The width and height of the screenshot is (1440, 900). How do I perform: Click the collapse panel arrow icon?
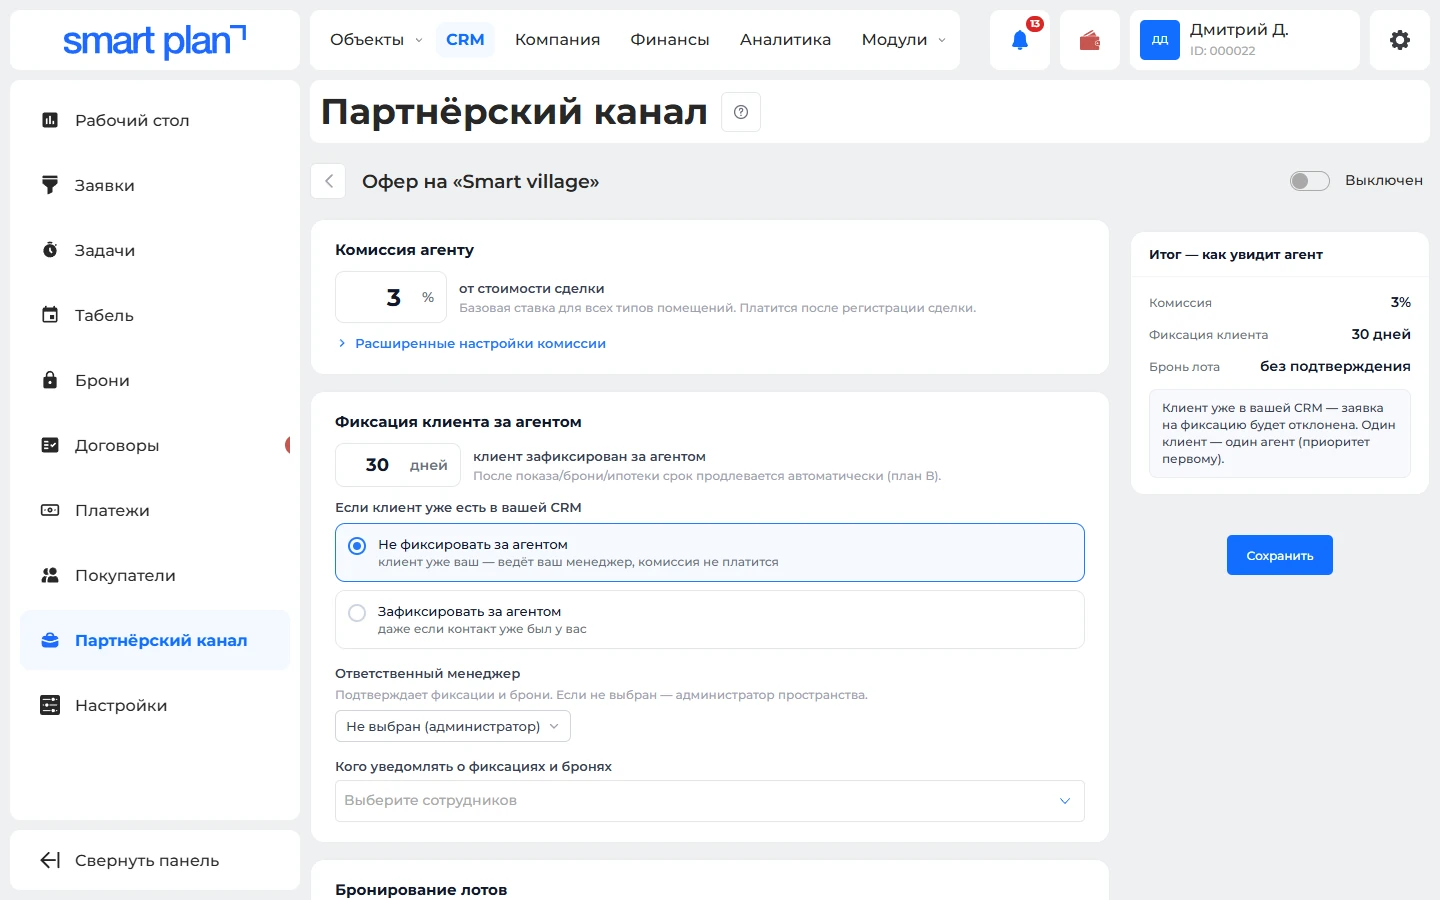tap(50, 860)
